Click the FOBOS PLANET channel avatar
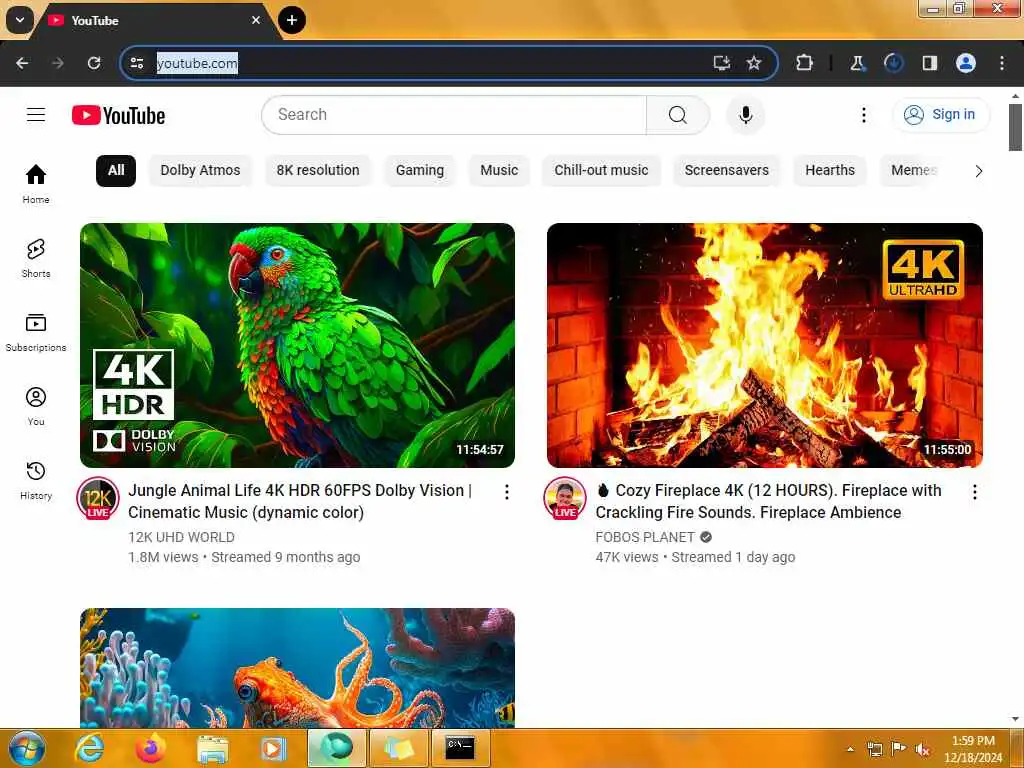This screenshot has height=768, width=1024. [x=565, y=499]
